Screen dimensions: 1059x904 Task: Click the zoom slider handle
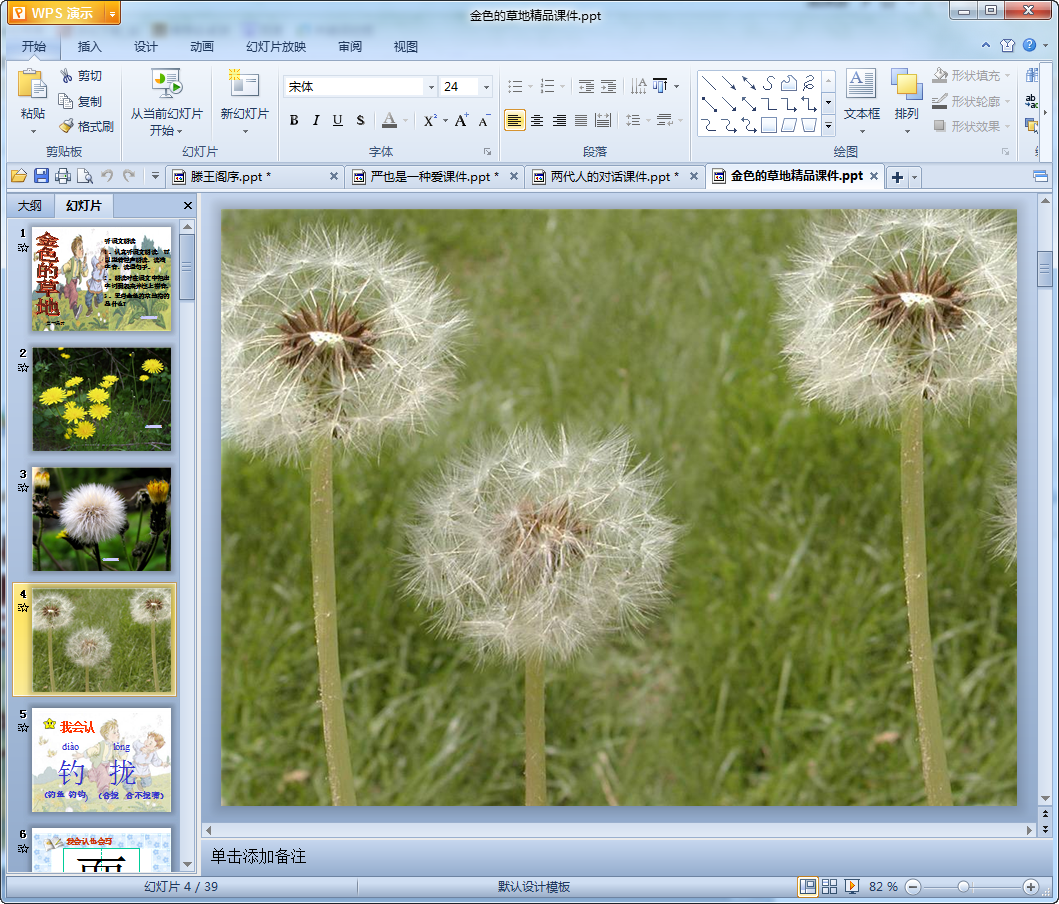tap(964, 886)
